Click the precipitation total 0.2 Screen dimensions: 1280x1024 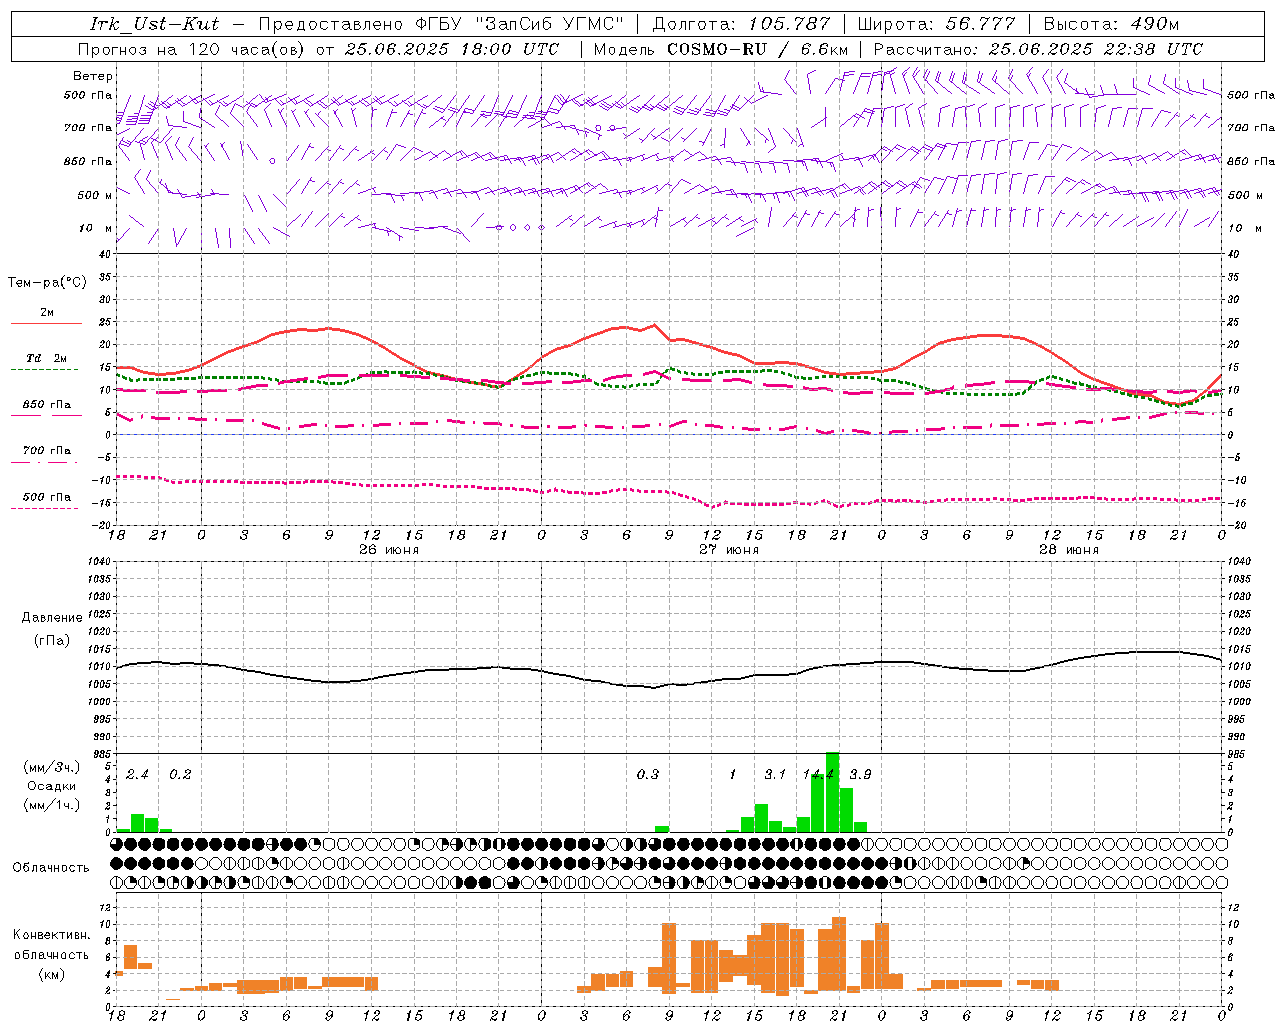180,774
